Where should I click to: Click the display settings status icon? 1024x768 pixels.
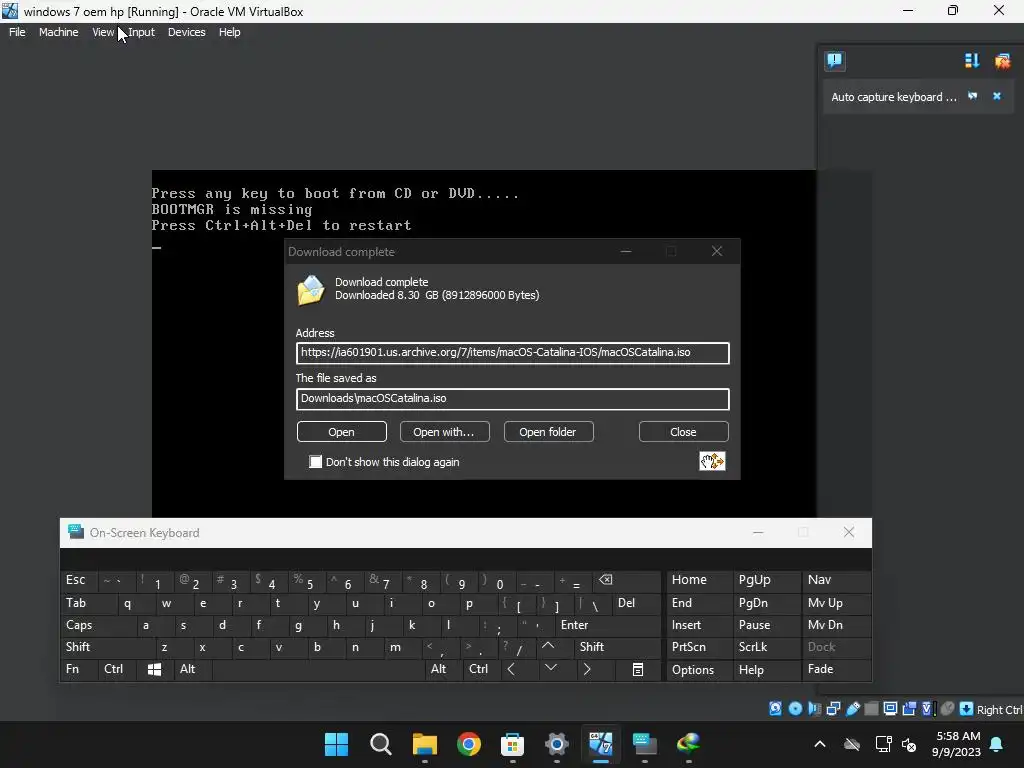[890, 709]
